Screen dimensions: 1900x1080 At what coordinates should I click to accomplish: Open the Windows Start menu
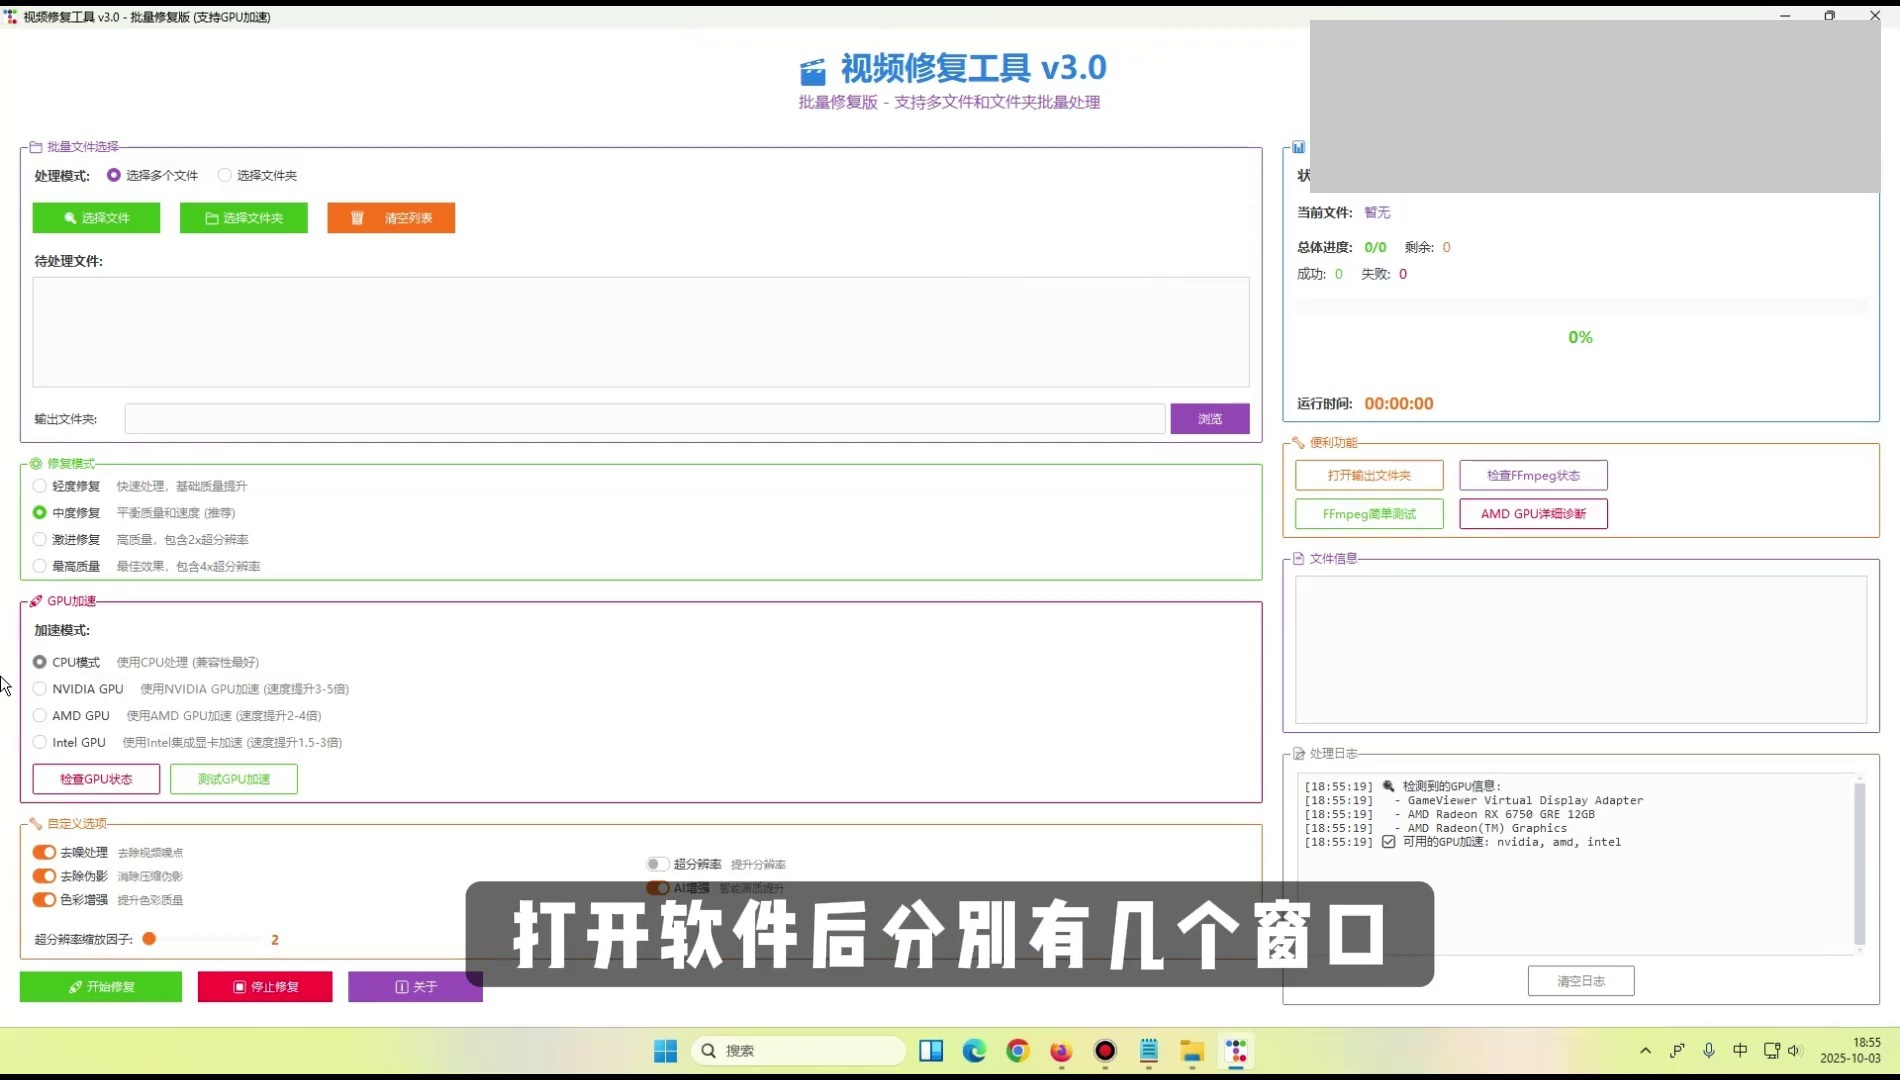665,1051
